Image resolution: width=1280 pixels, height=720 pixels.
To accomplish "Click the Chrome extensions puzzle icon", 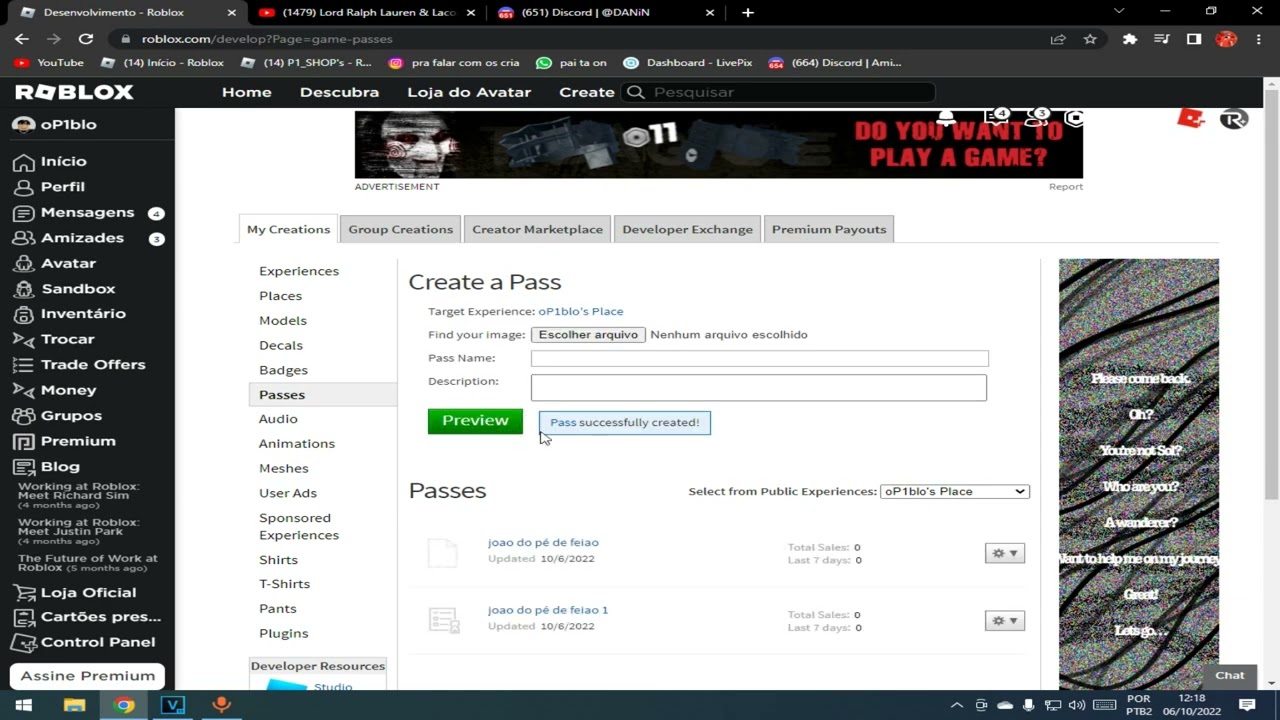I will point(1130,39).
